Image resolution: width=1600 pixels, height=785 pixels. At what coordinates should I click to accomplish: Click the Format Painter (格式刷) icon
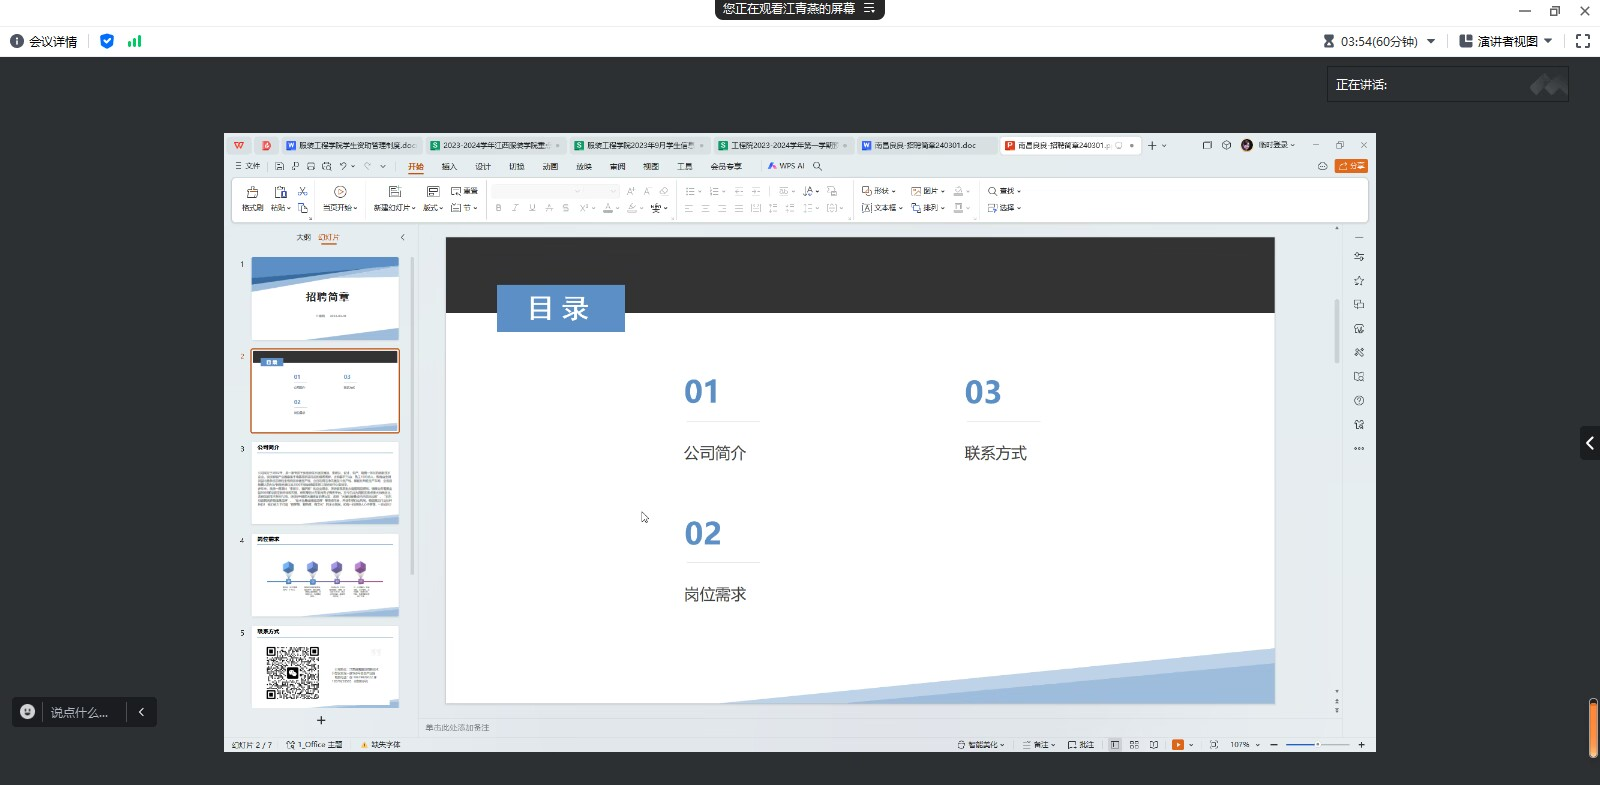click(252, 192)
